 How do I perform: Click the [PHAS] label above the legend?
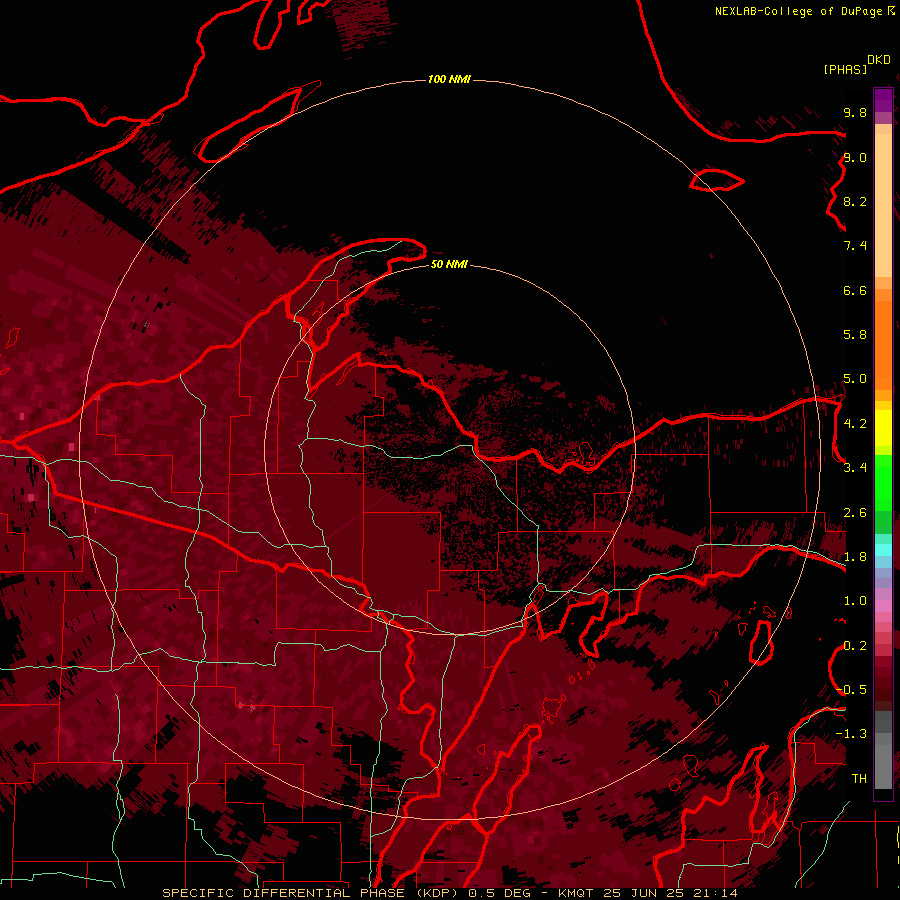pos(845,70)
